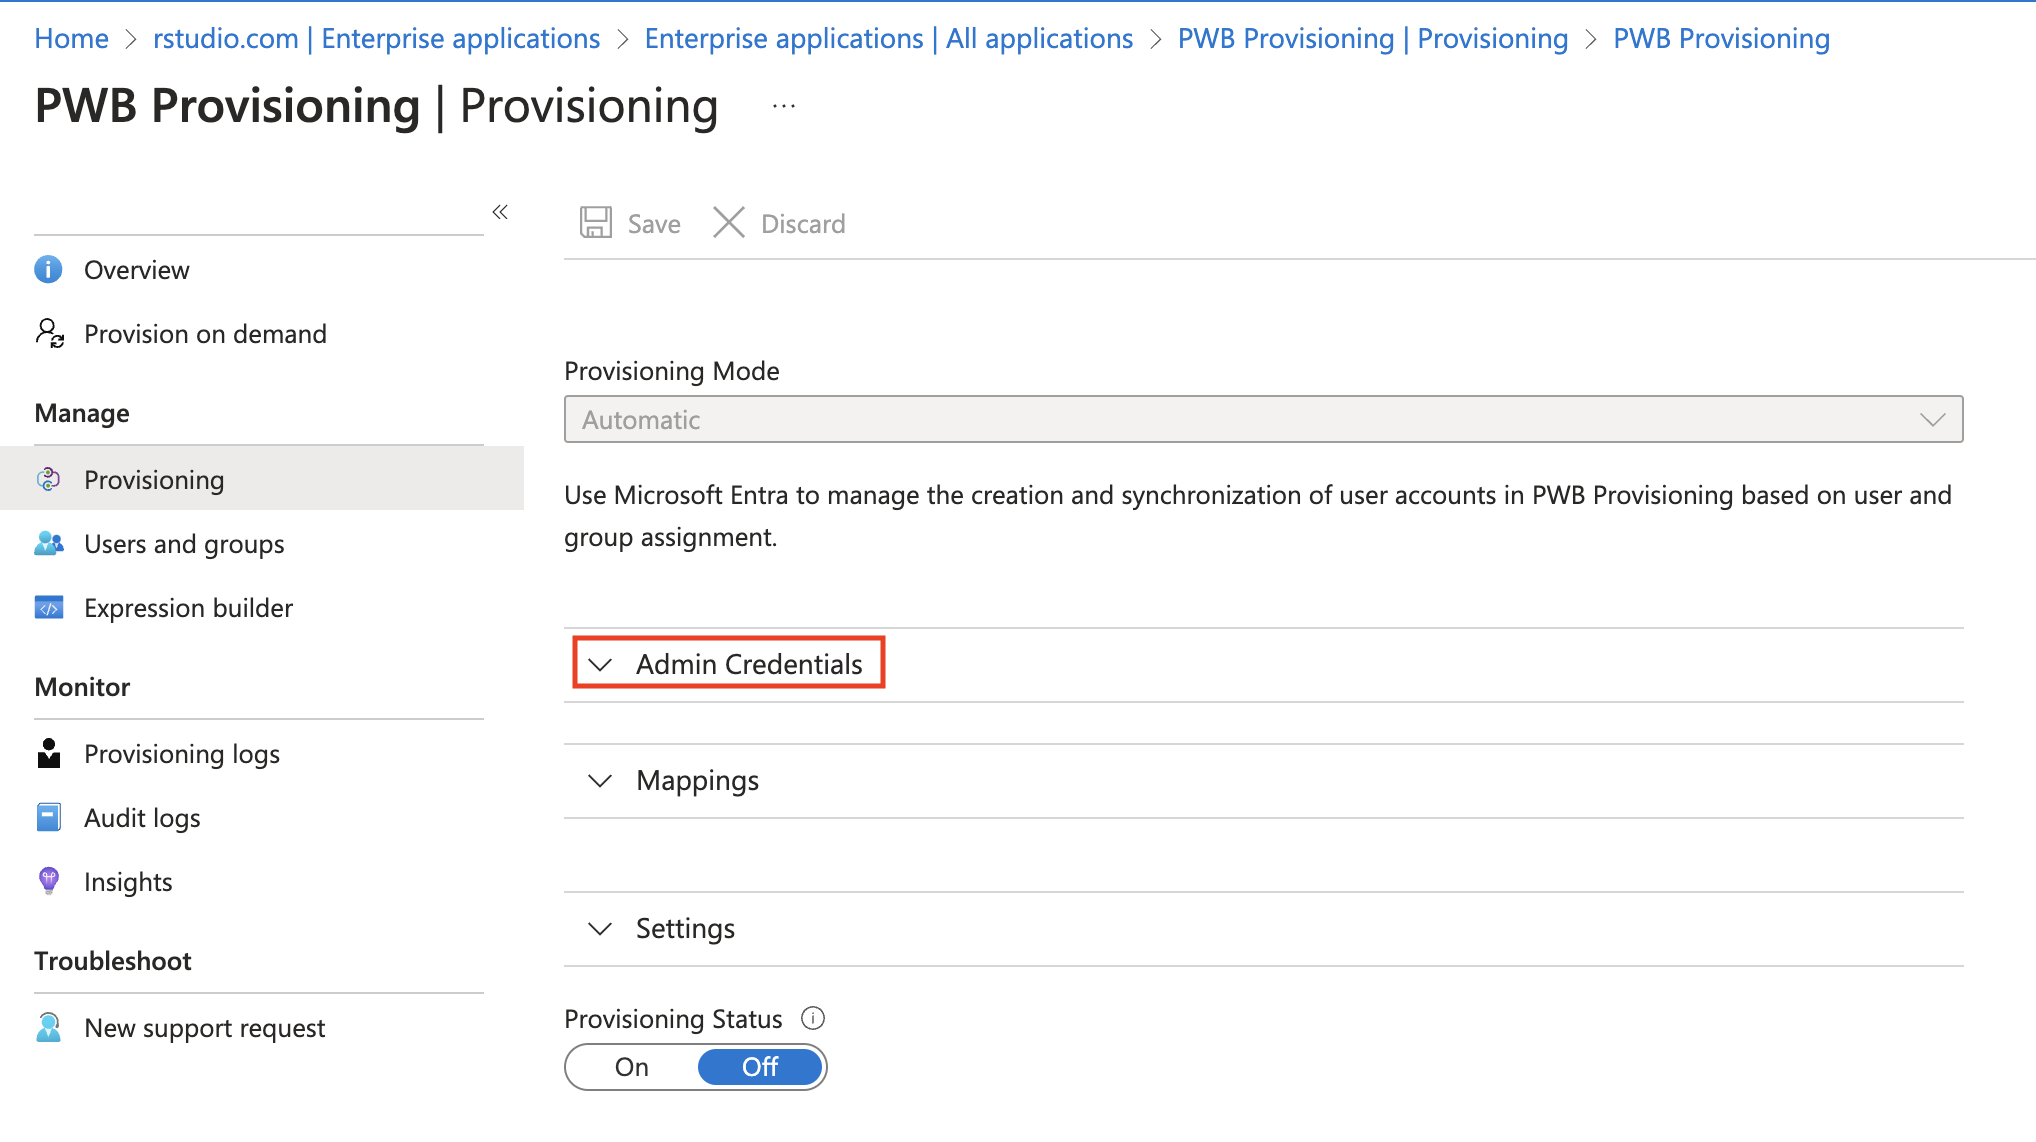Click the Save button label
2036x1142 pixels.
[x=654, y=223]
